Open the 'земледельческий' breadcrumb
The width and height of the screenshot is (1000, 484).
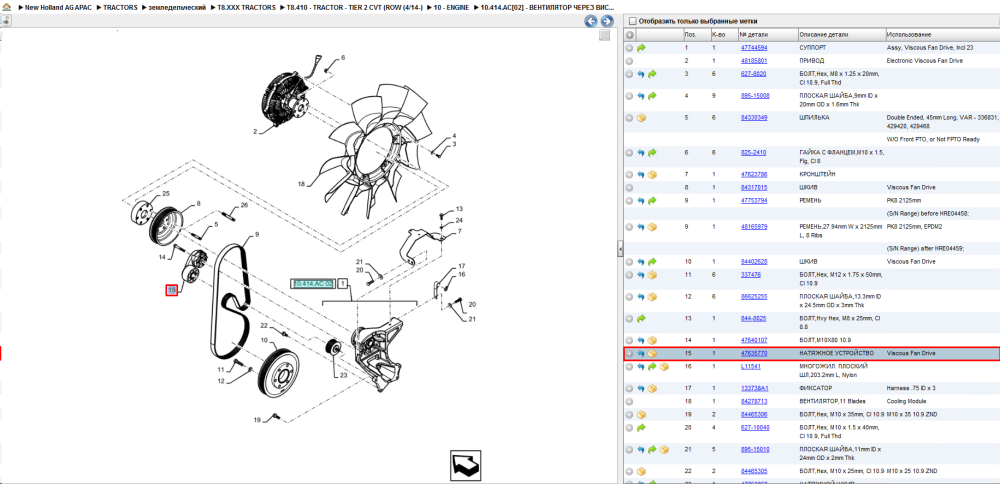[177, 7]
